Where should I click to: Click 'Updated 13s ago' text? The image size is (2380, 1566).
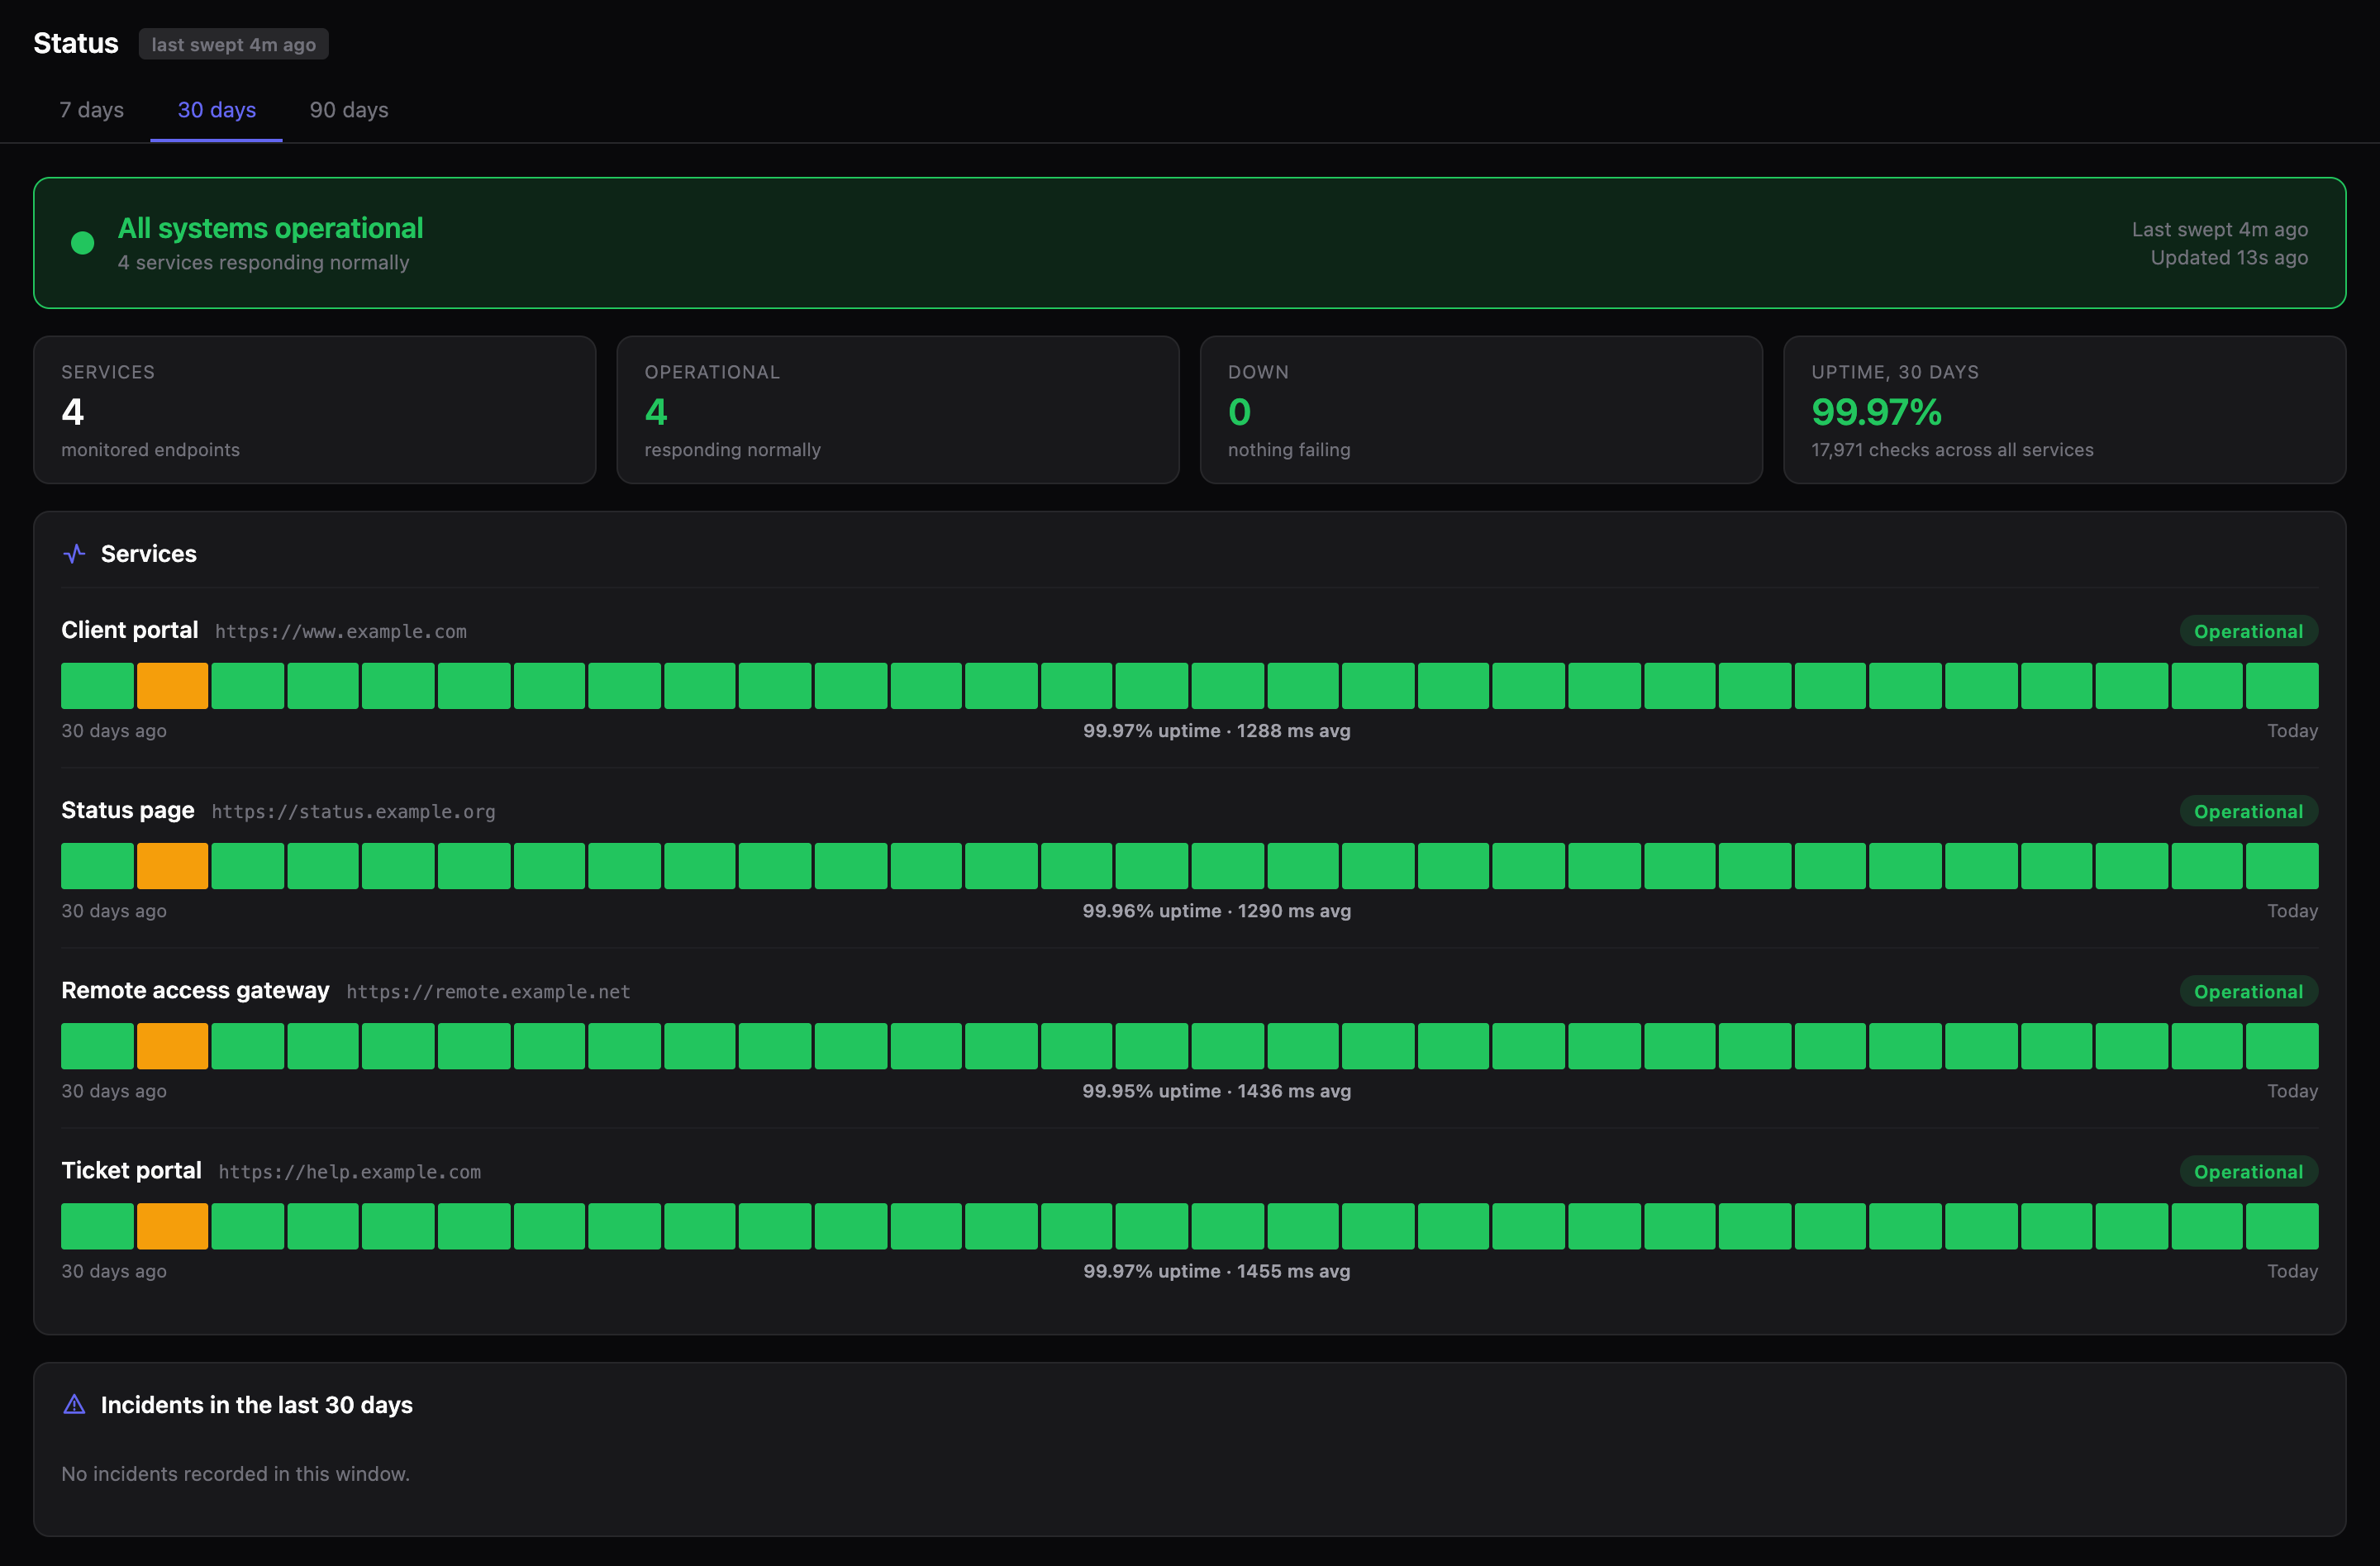click(x=2229, y=258)
